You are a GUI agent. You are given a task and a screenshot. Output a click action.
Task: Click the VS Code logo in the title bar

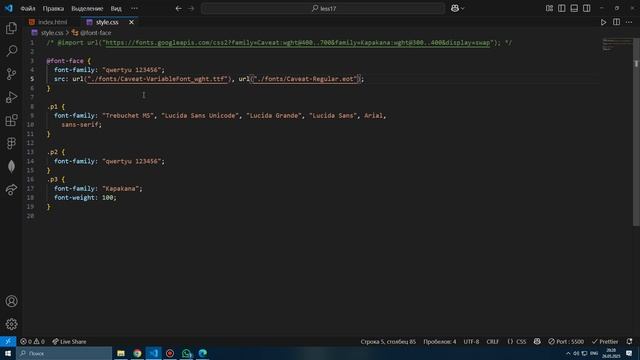coord(9,8)
